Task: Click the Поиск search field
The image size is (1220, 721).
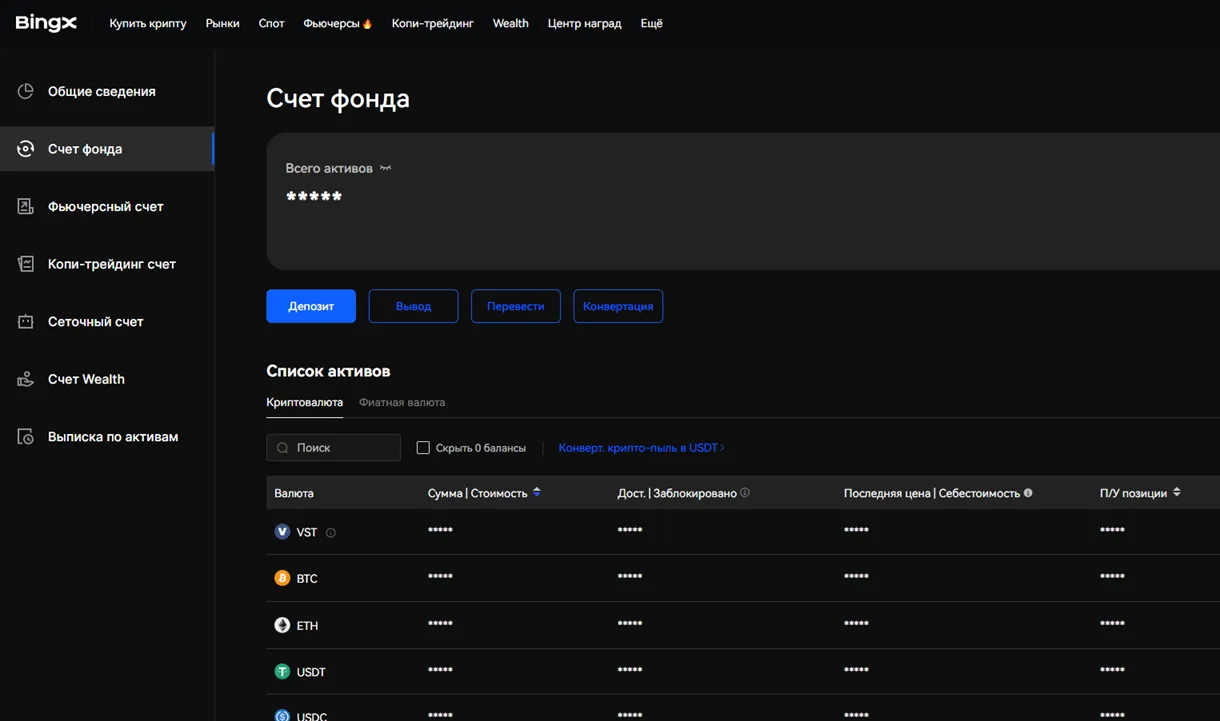Action: pos(333,447)
